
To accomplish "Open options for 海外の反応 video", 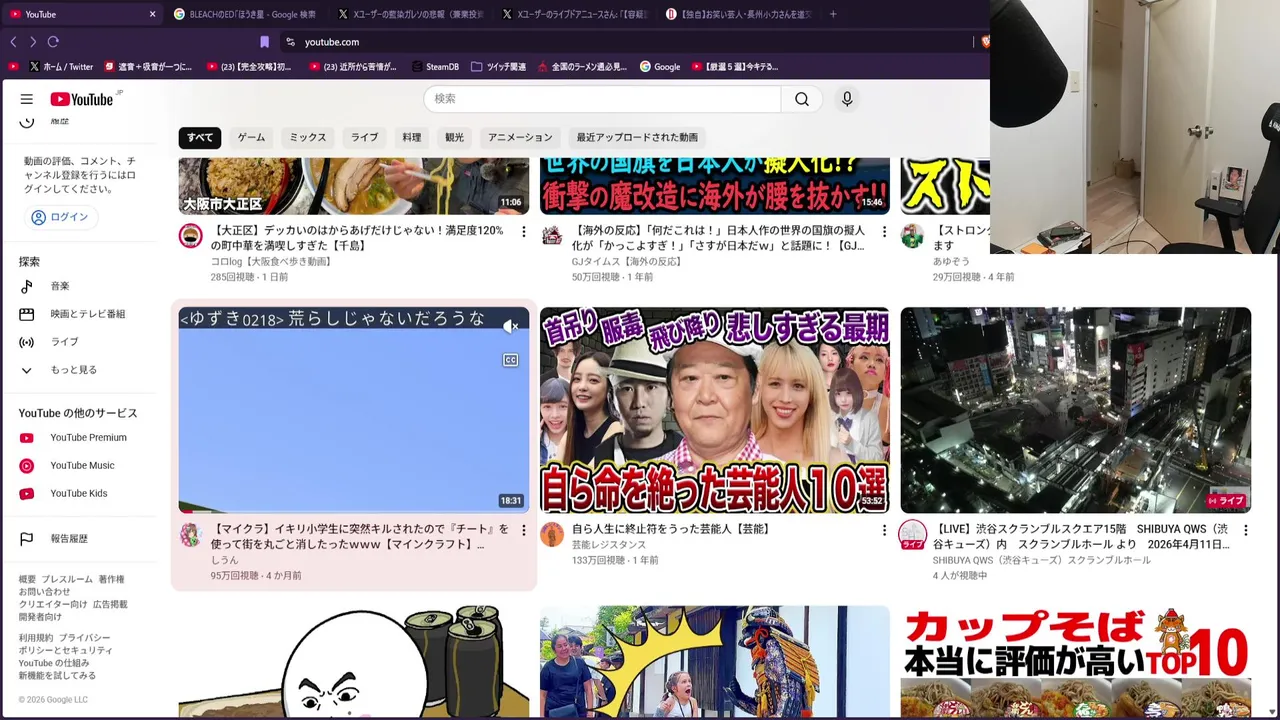I will tap(884, 231).
